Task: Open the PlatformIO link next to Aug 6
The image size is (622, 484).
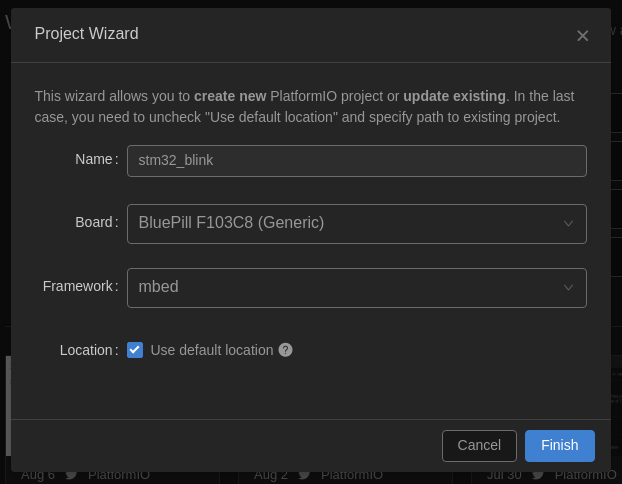Action: tap(119, 475)
